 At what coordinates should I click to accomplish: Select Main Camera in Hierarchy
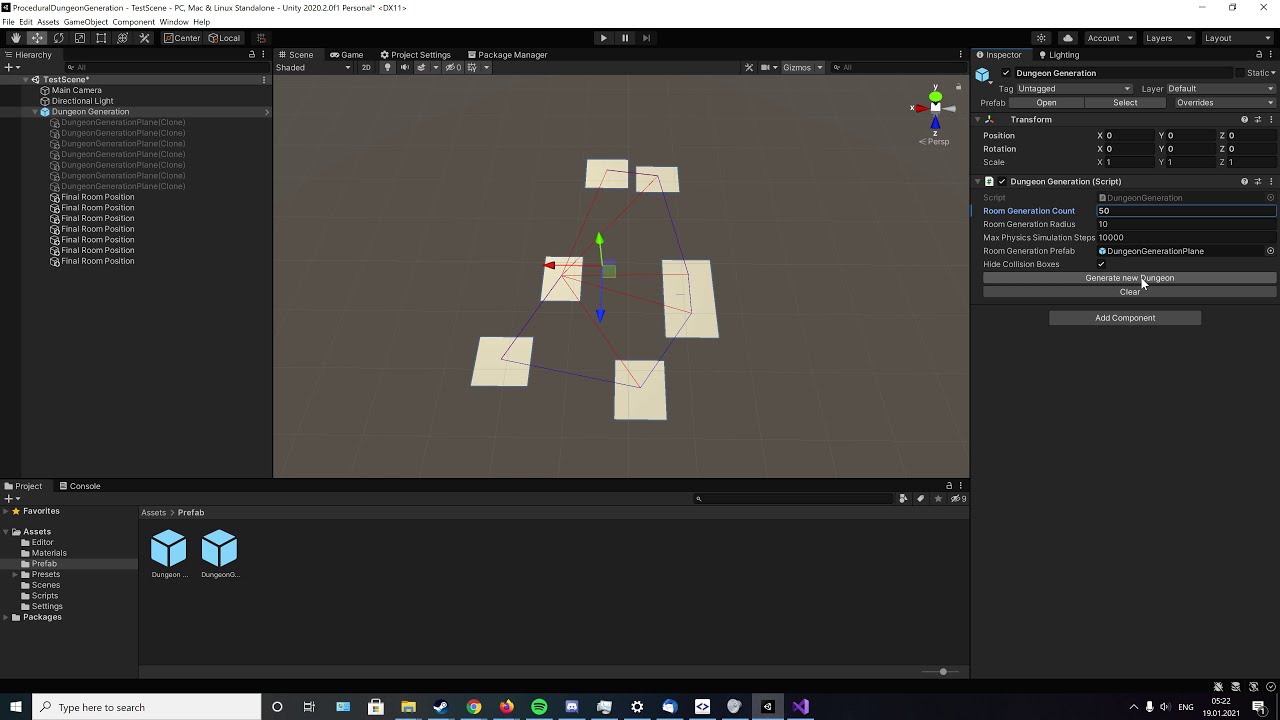(76, 90)
